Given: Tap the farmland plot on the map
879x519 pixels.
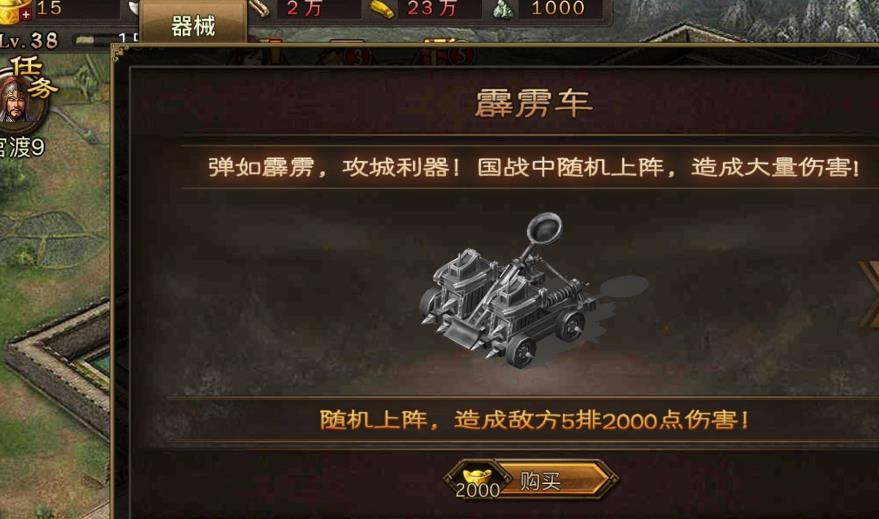Looking at the screenshot, I should click(50, 238).
